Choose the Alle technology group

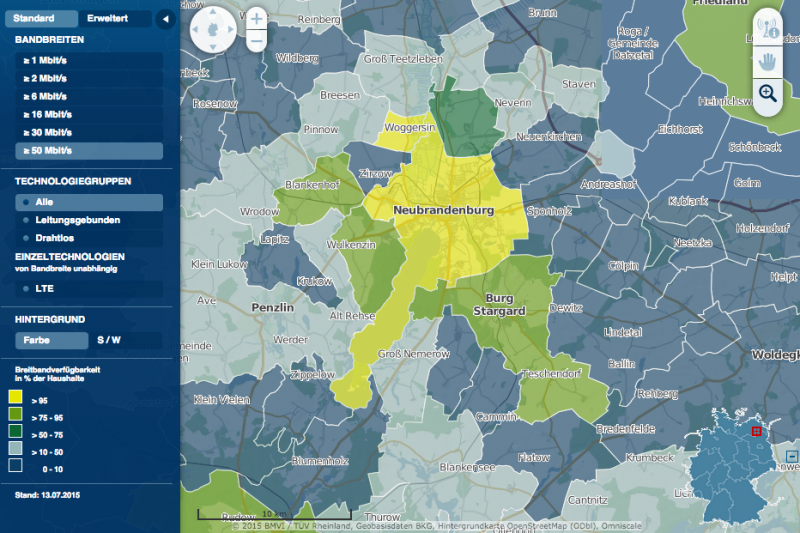coord(45,202)
